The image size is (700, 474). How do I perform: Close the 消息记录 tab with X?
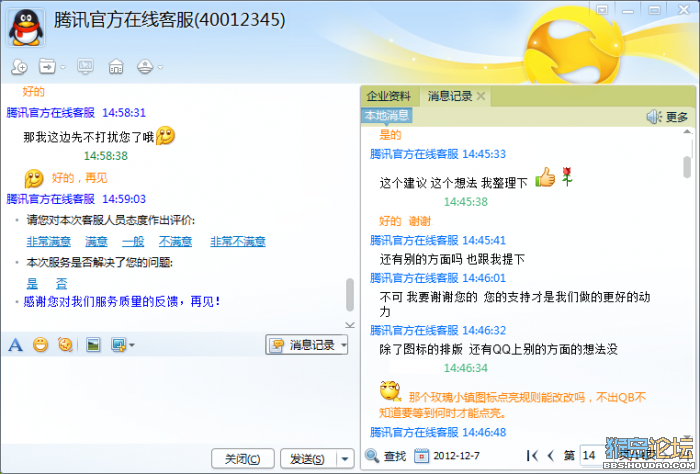[481, 96]
